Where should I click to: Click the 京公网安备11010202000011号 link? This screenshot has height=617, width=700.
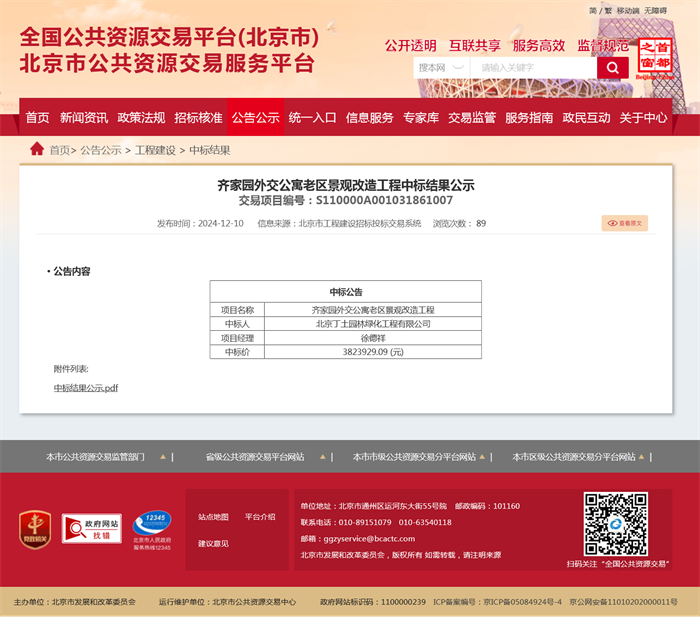(623, 602)
